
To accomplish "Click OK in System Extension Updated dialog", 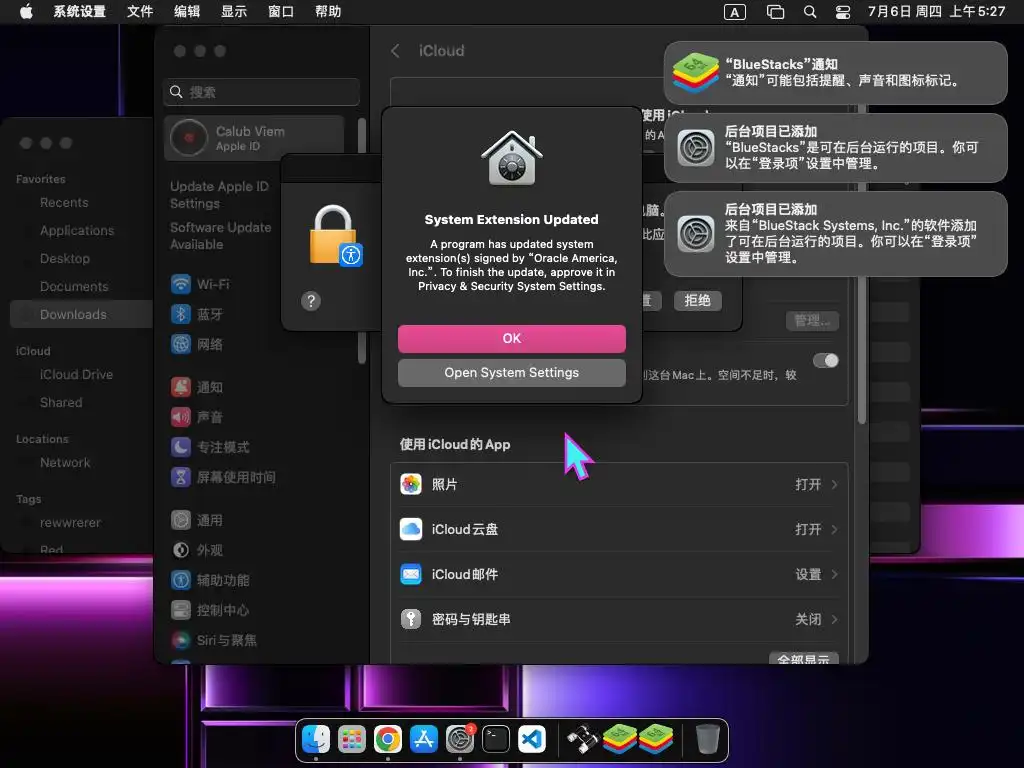I will coord(511,338).
